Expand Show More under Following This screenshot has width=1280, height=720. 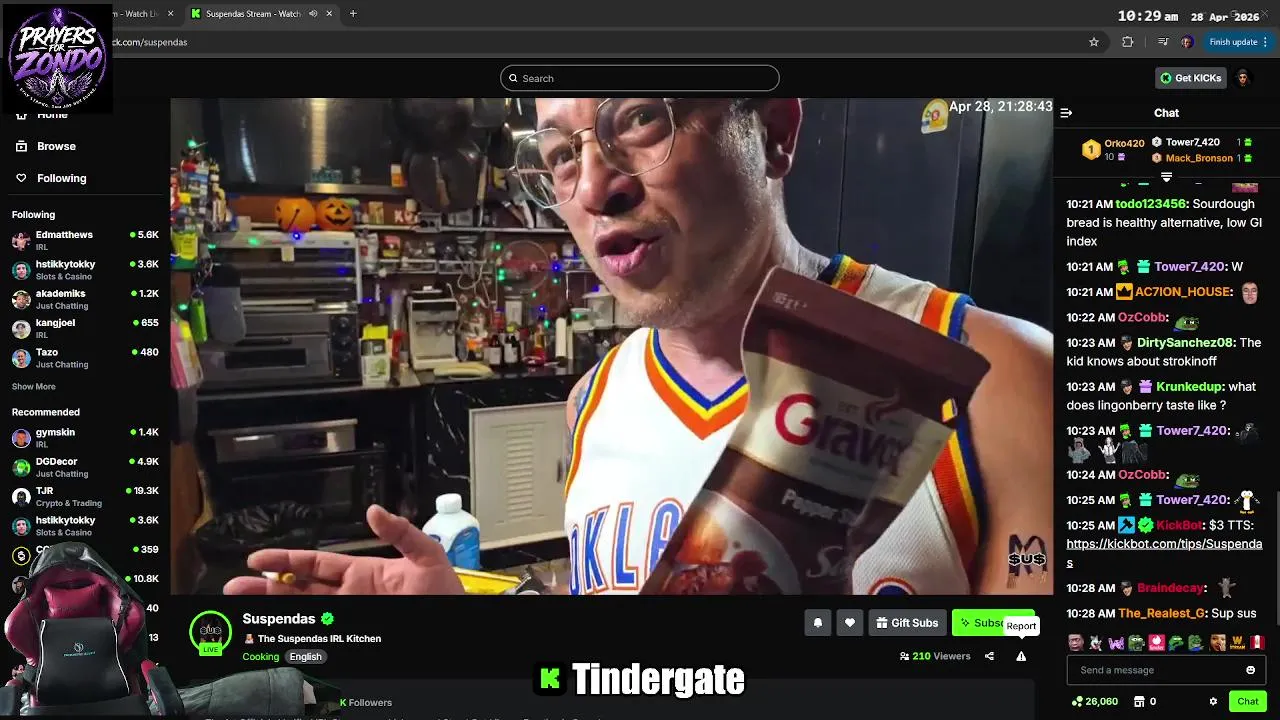point(34,386)
